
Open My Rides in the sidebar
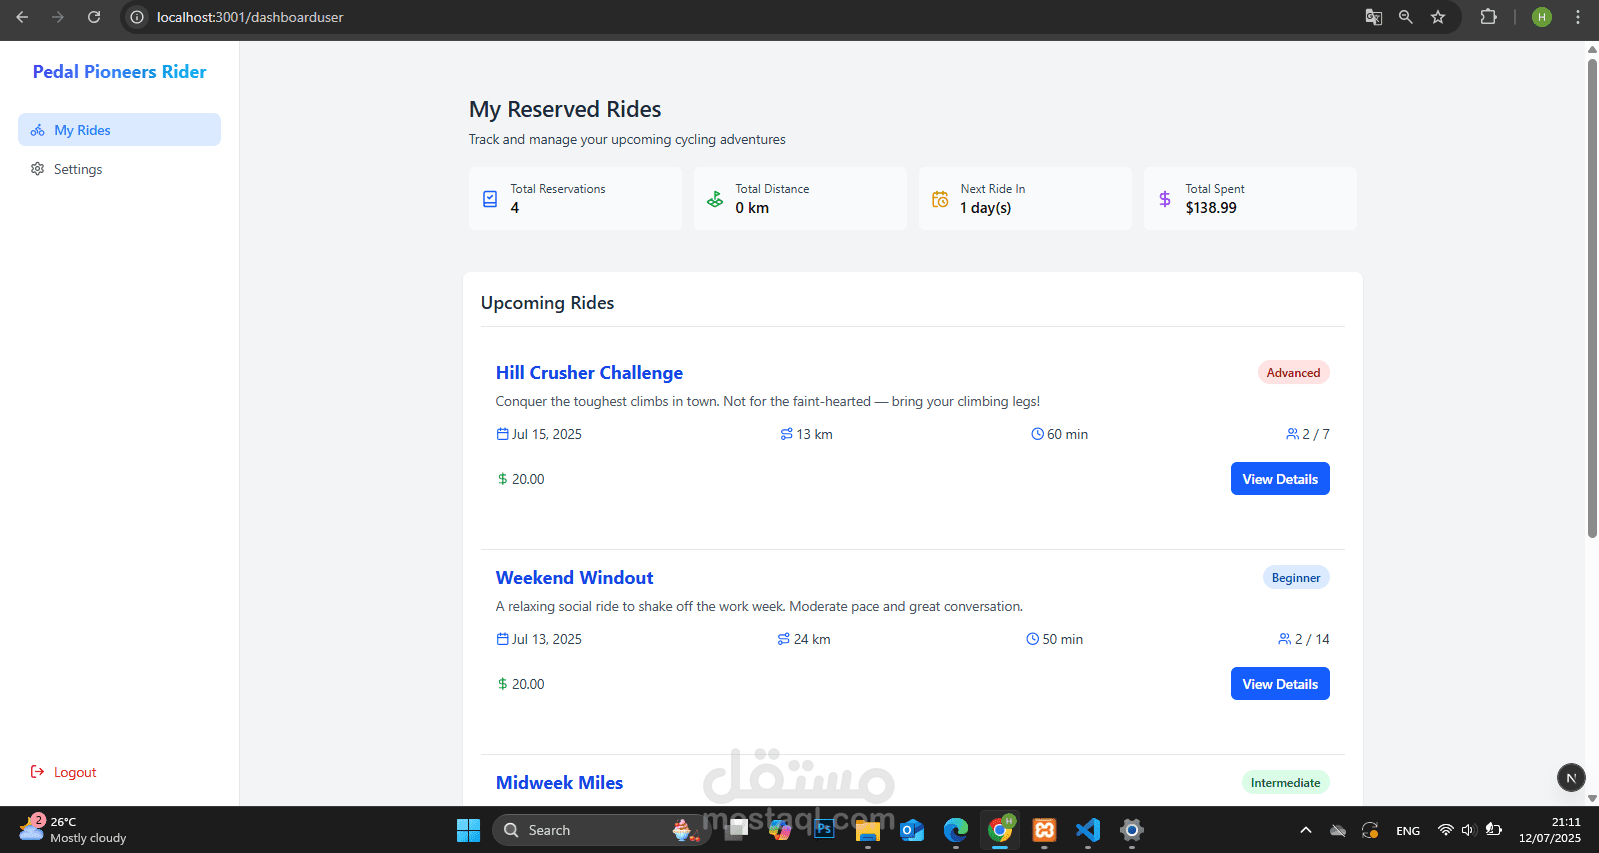(119, 130)
